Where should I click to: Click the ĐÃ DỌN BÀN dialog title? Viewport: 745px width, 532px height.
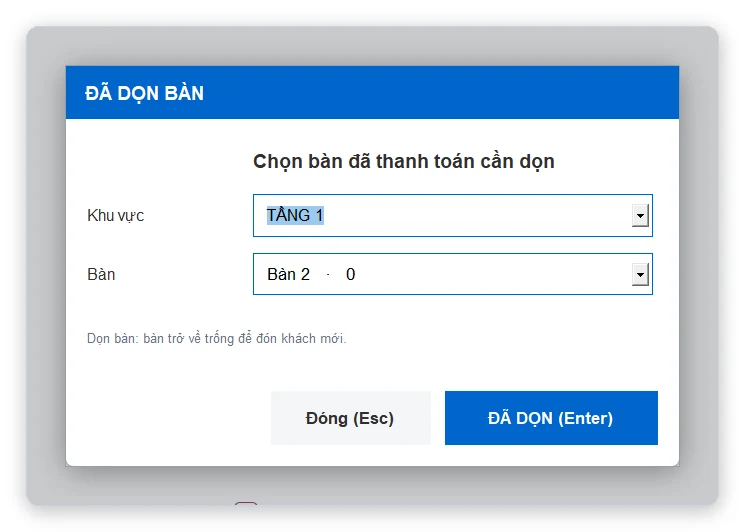pyautogui.click(x=144, y=93)
